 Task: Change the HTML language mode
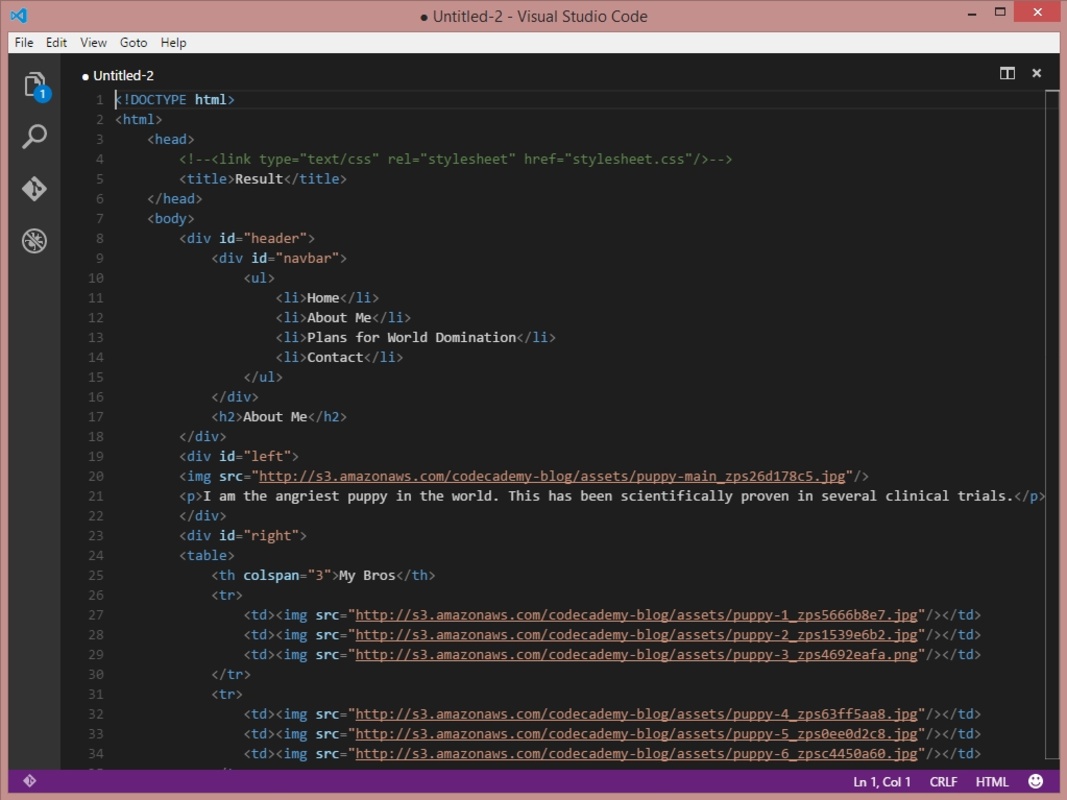[992, 782]
